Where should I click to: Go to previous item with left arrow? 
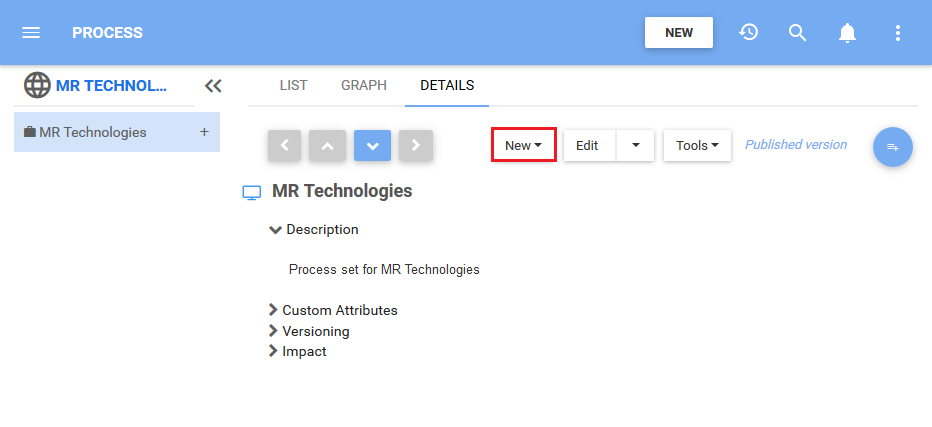coord(284,146)
